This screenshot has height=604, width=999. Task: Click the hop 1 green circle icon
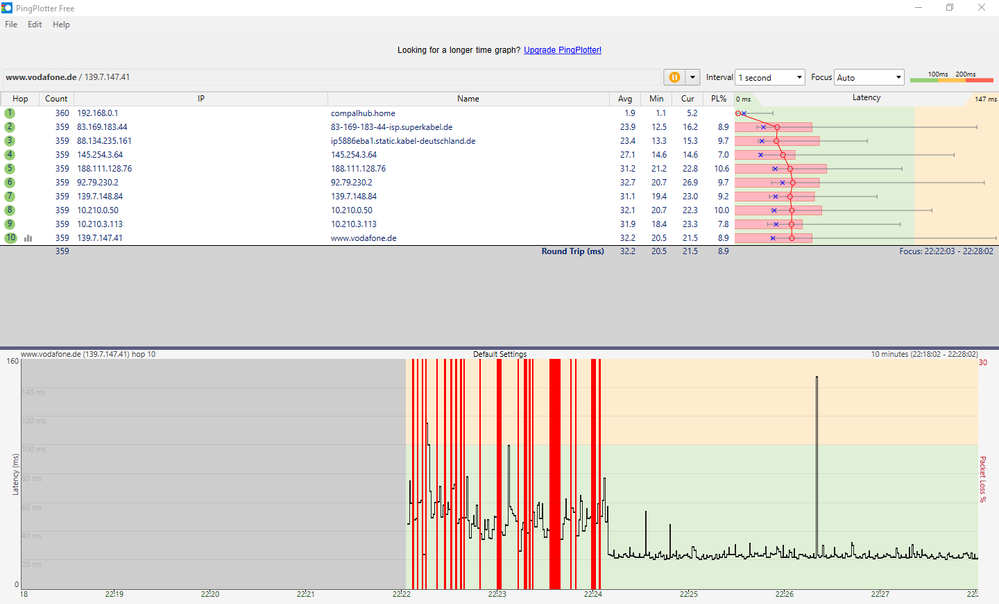[10, 114]
